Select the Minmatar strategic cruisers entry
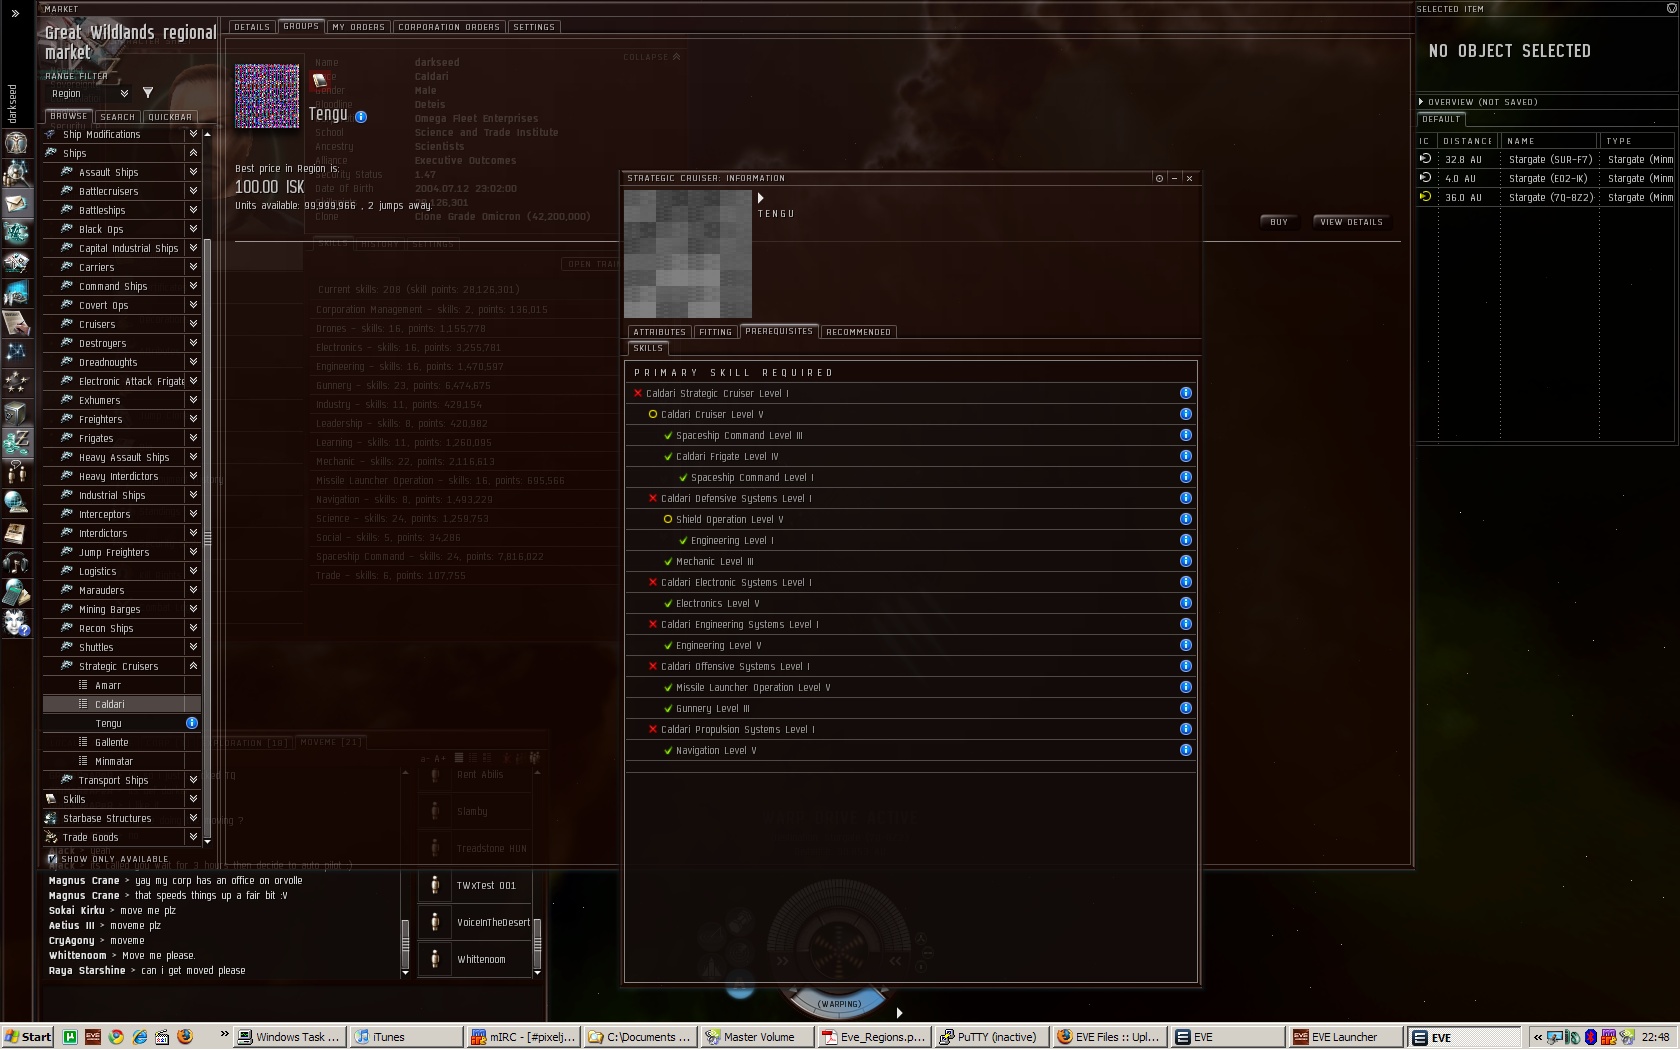The height and width of the screenshot is (1050, 1680). [121, 761]
